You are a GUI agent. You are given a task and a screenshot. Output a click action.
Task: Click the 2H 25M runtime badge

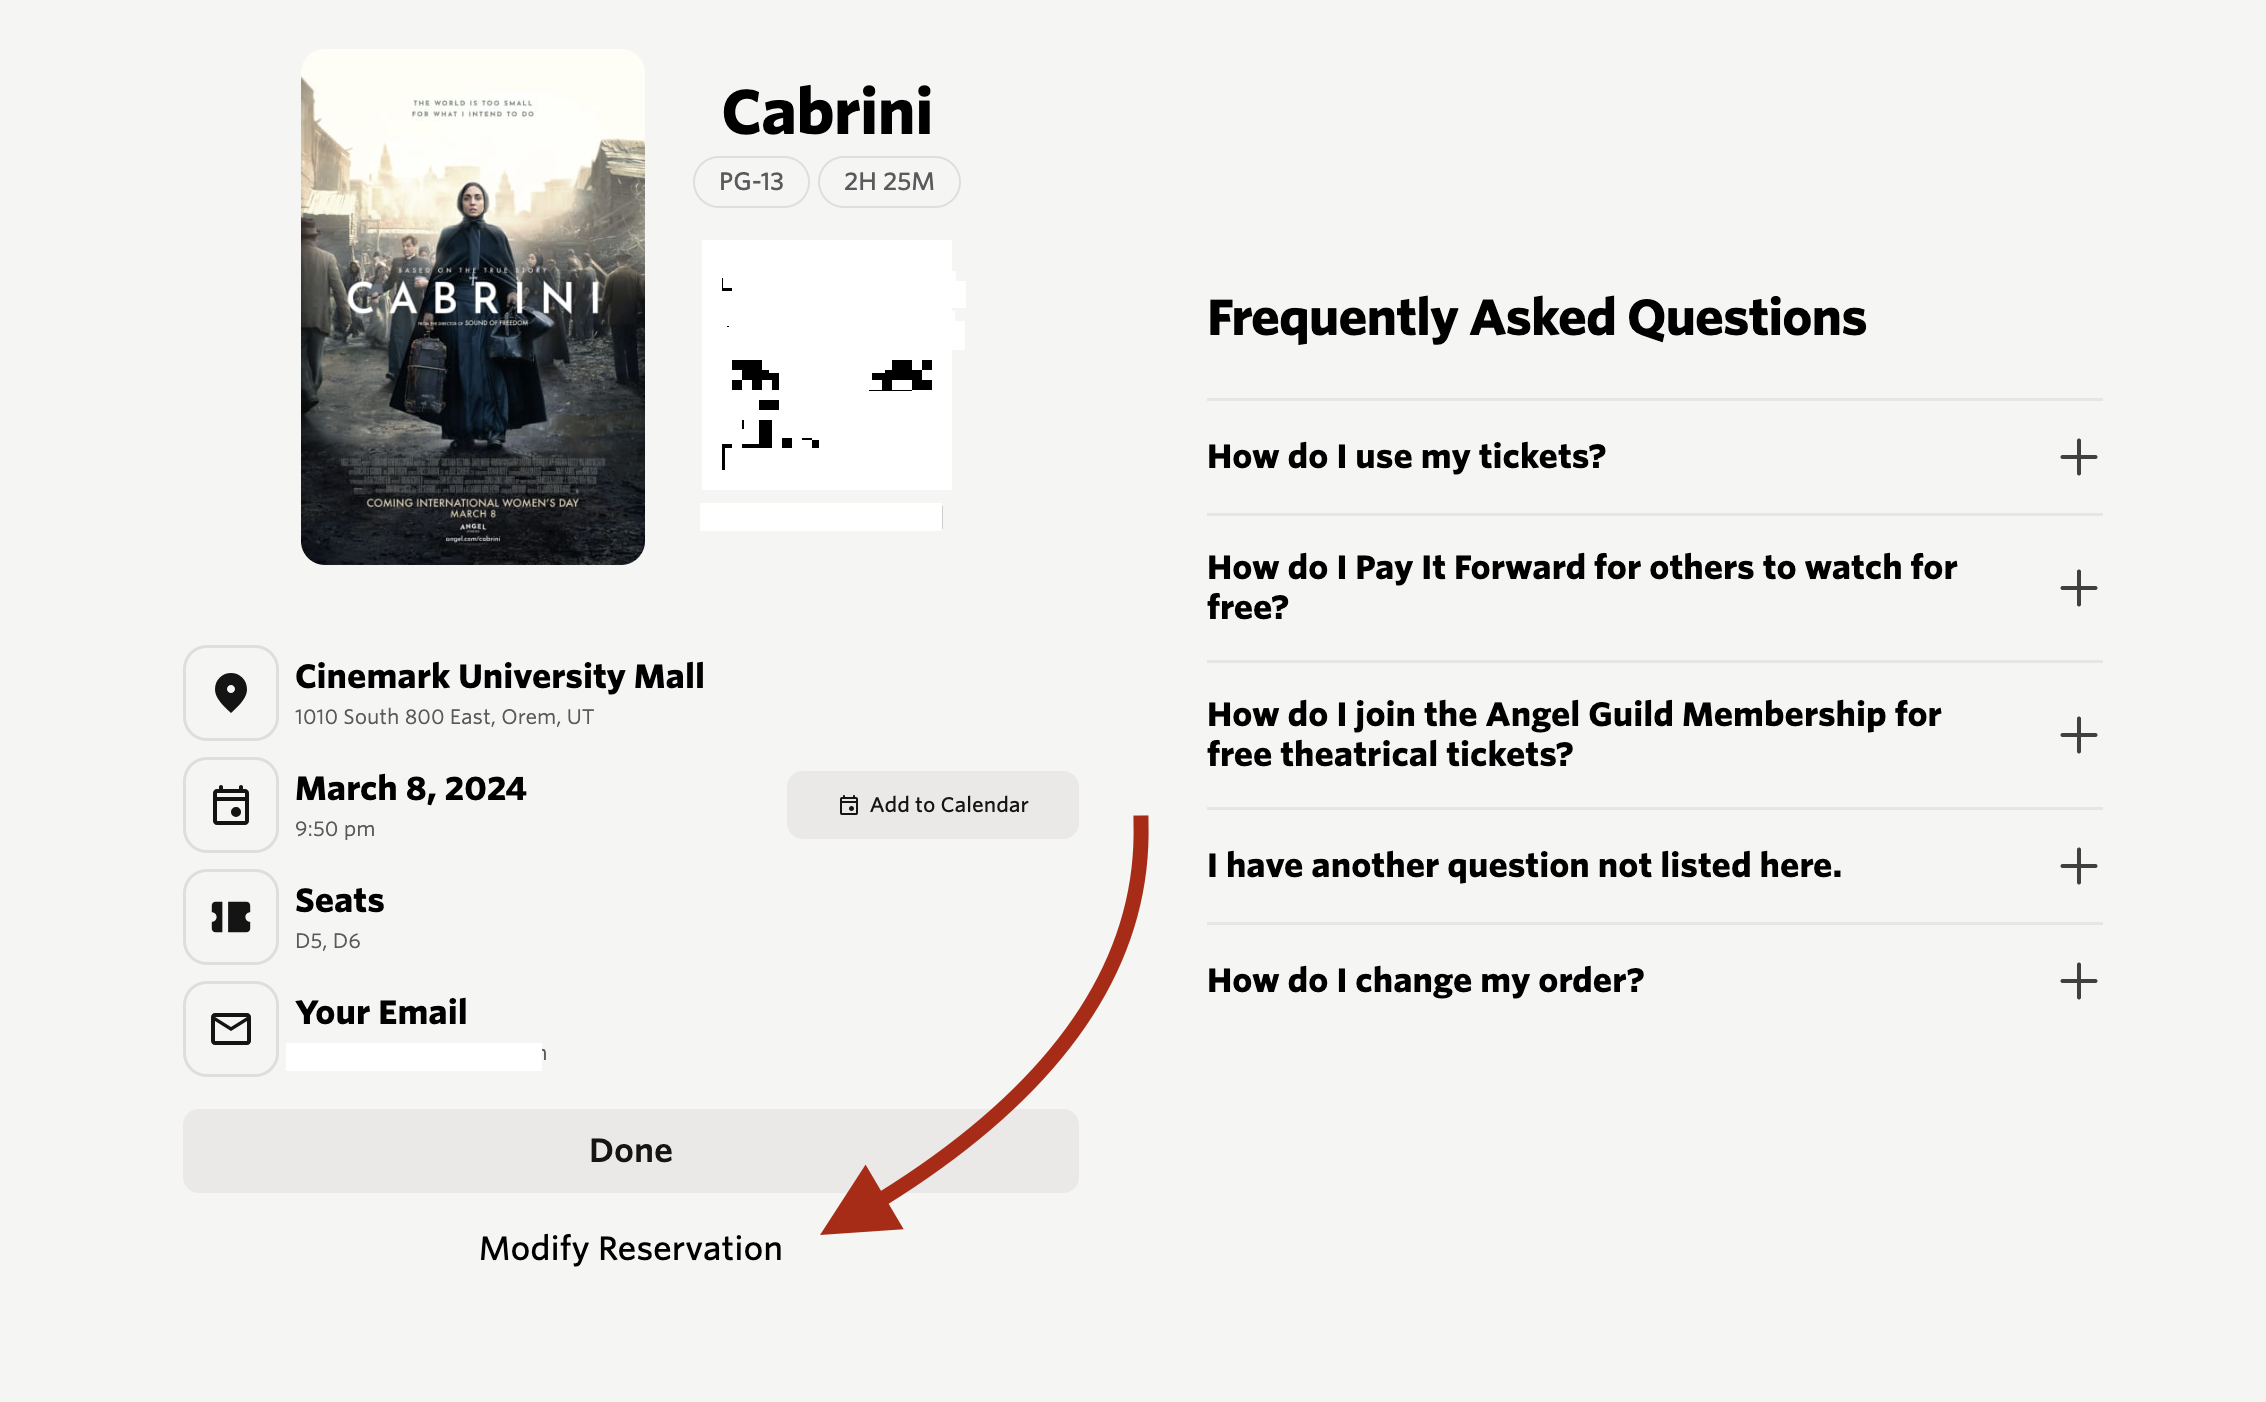point(889,182)
